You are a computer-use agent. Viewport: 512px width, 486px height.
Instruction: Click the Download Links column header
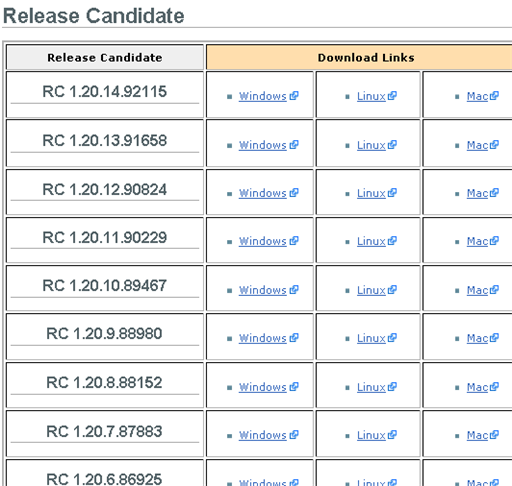coord(366,58)
